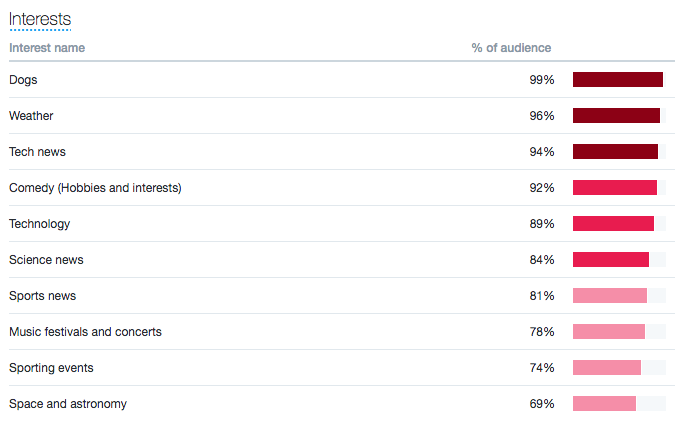Screen dimensions: 698x427
Task: Click the Comedy 92% progress bar
Action: (x=615, y=188)
